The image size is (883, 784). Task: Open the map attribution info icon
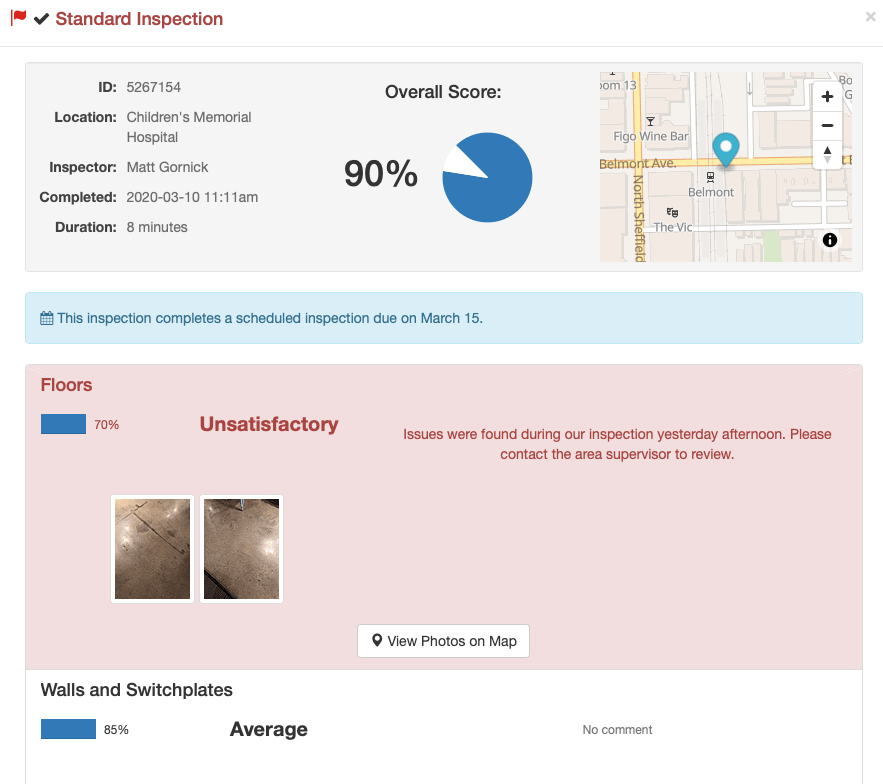(830, 240)
